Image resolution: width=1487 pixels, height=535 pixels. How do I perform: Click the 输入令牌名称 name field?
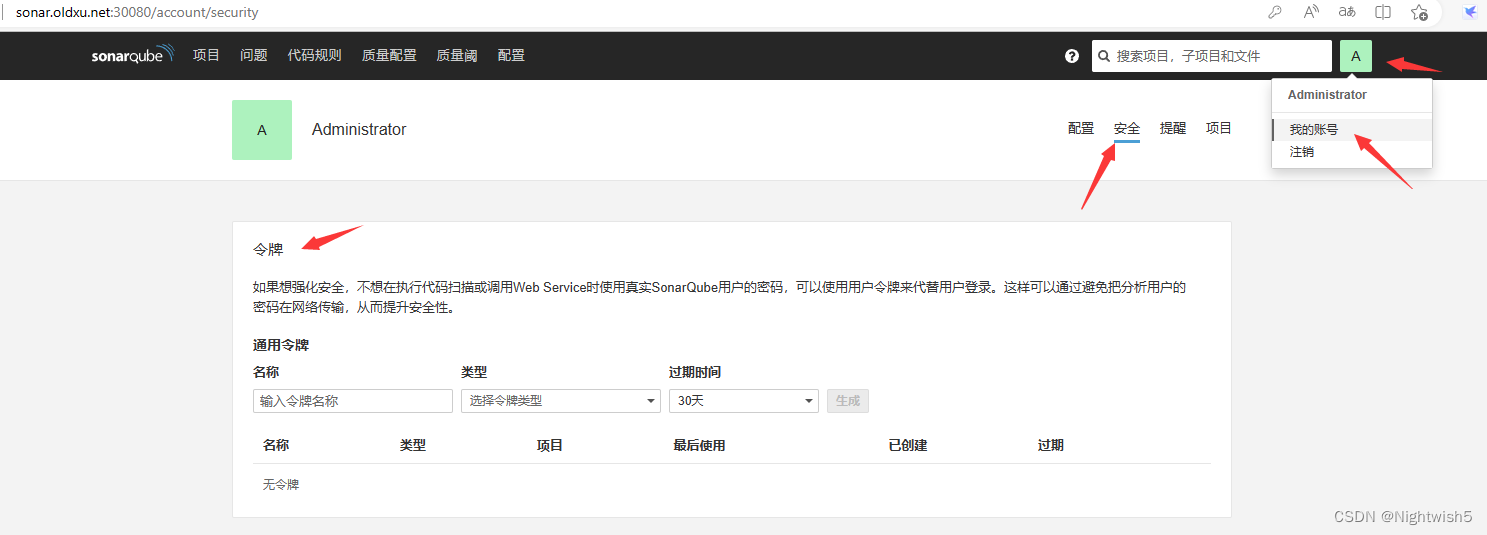353,401
